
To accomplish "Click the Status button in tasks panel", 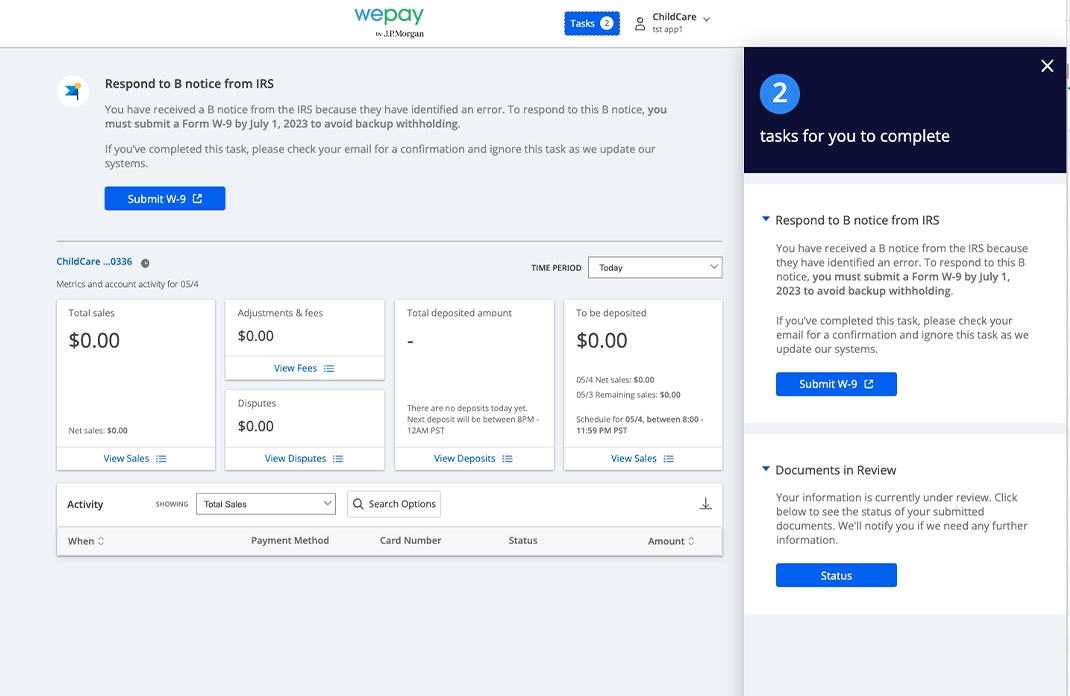I will pos(836,575).
